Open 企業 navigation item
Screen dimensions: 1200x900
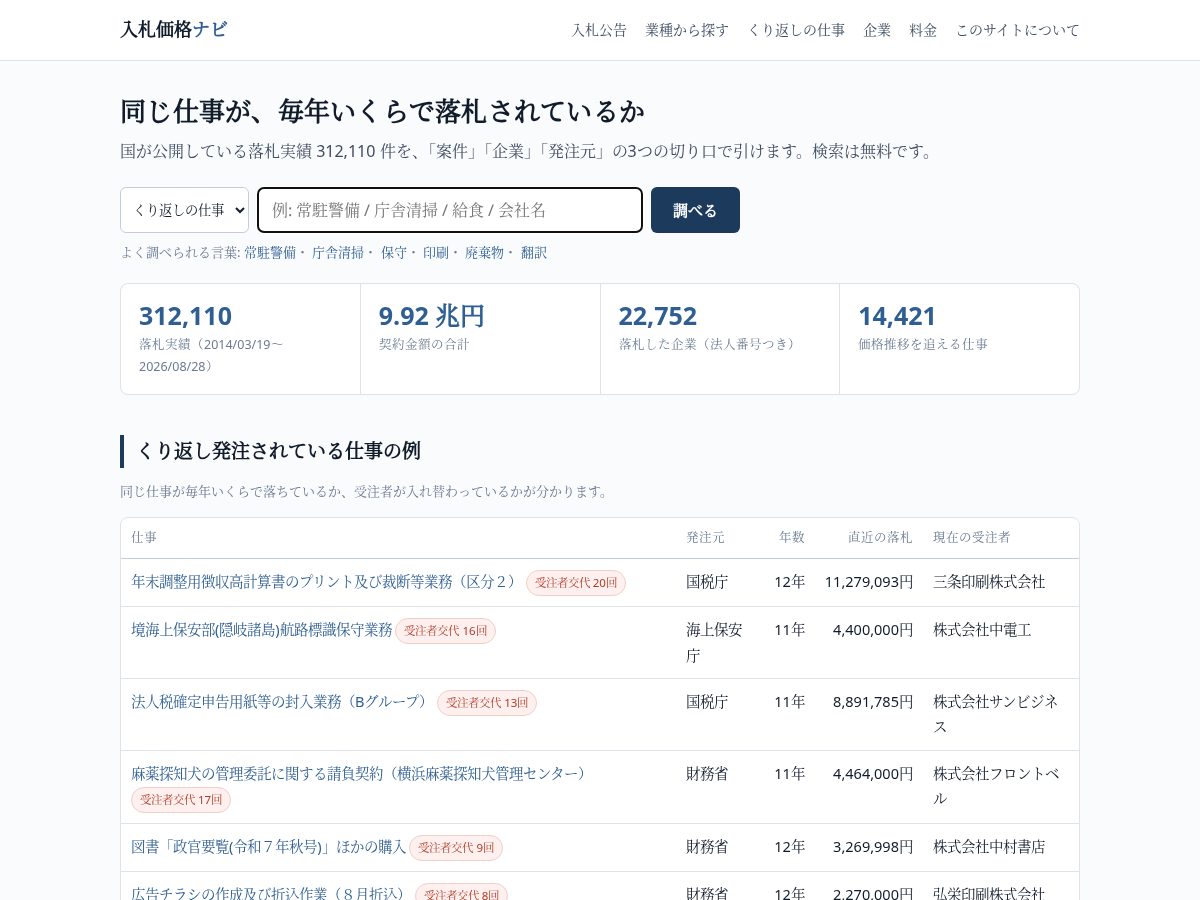coord(877,30)
